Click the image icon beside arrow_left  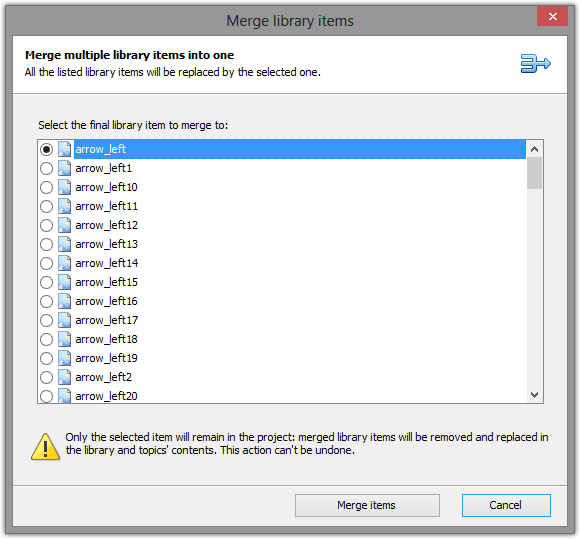pyautogui.click(x=64, y=149)
